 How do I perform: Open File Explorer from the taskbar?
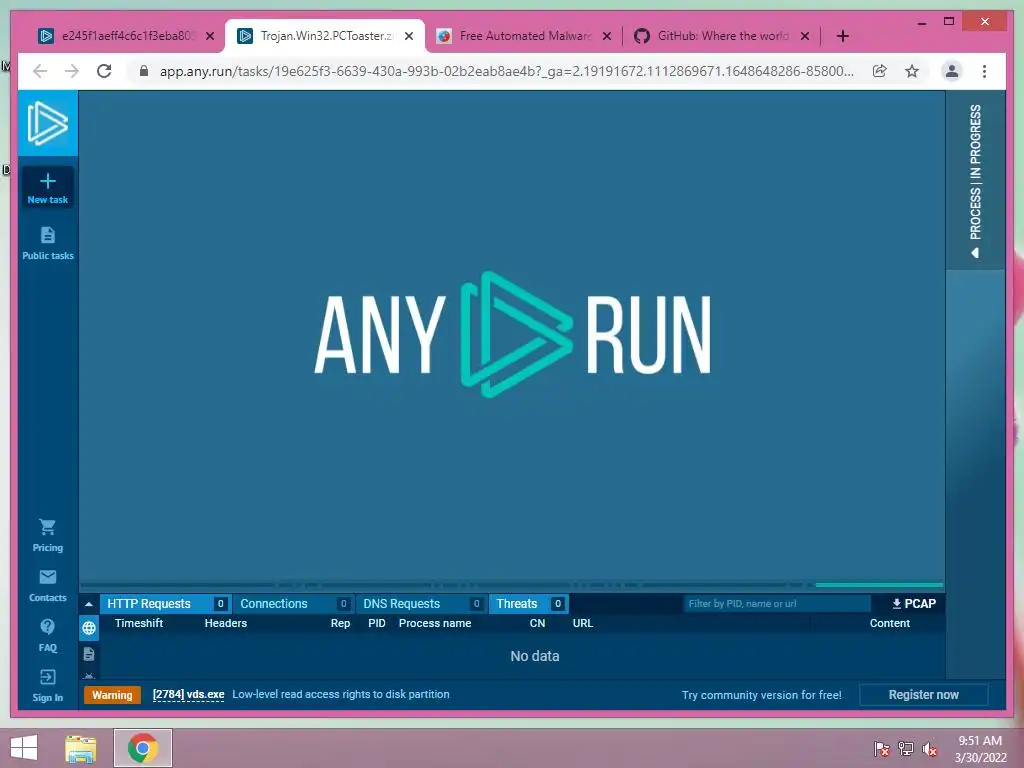coord(81,748)
